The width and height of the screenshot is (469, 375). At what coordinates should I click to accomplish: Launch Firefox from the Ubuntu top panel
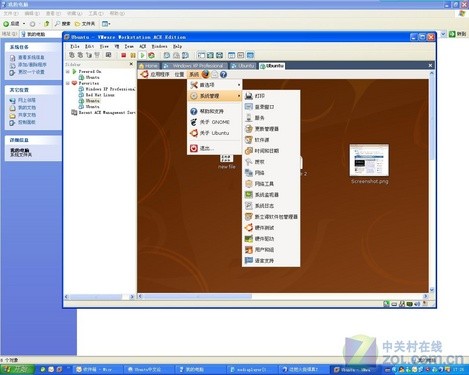click(x=205, y=74)
